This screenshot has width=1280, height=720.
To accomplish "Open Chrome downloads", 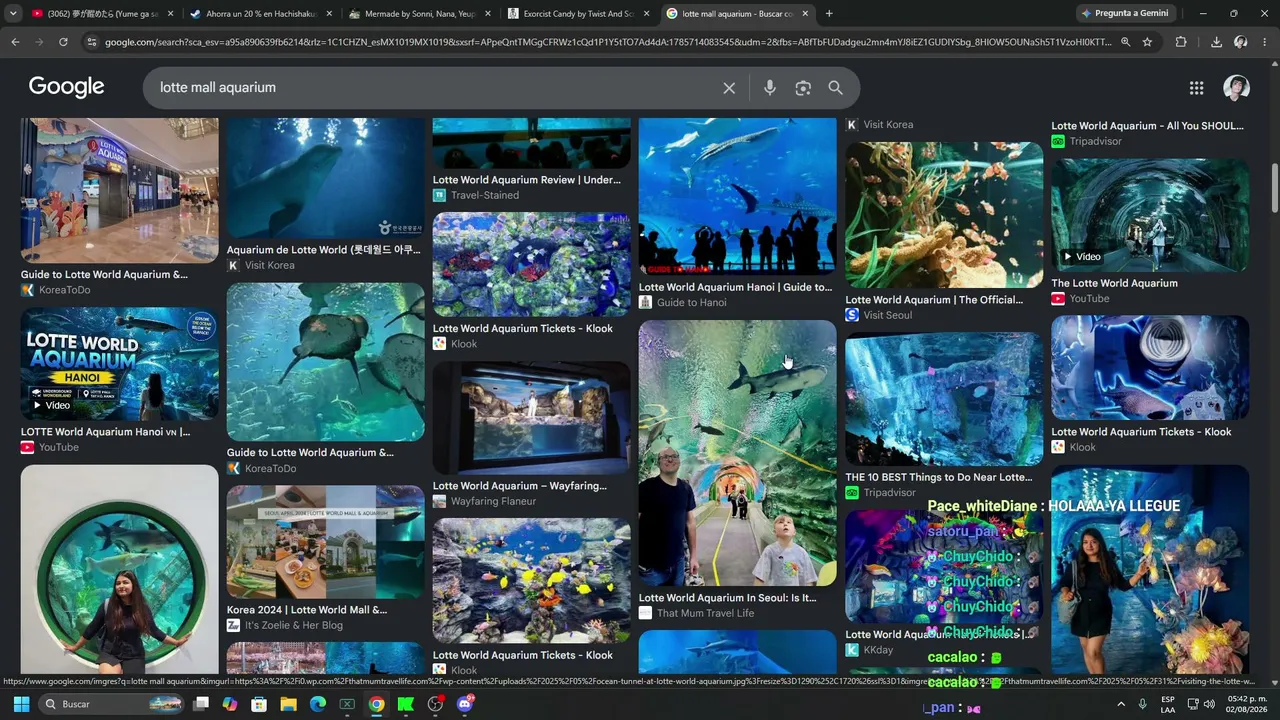I will (1216, 42).
